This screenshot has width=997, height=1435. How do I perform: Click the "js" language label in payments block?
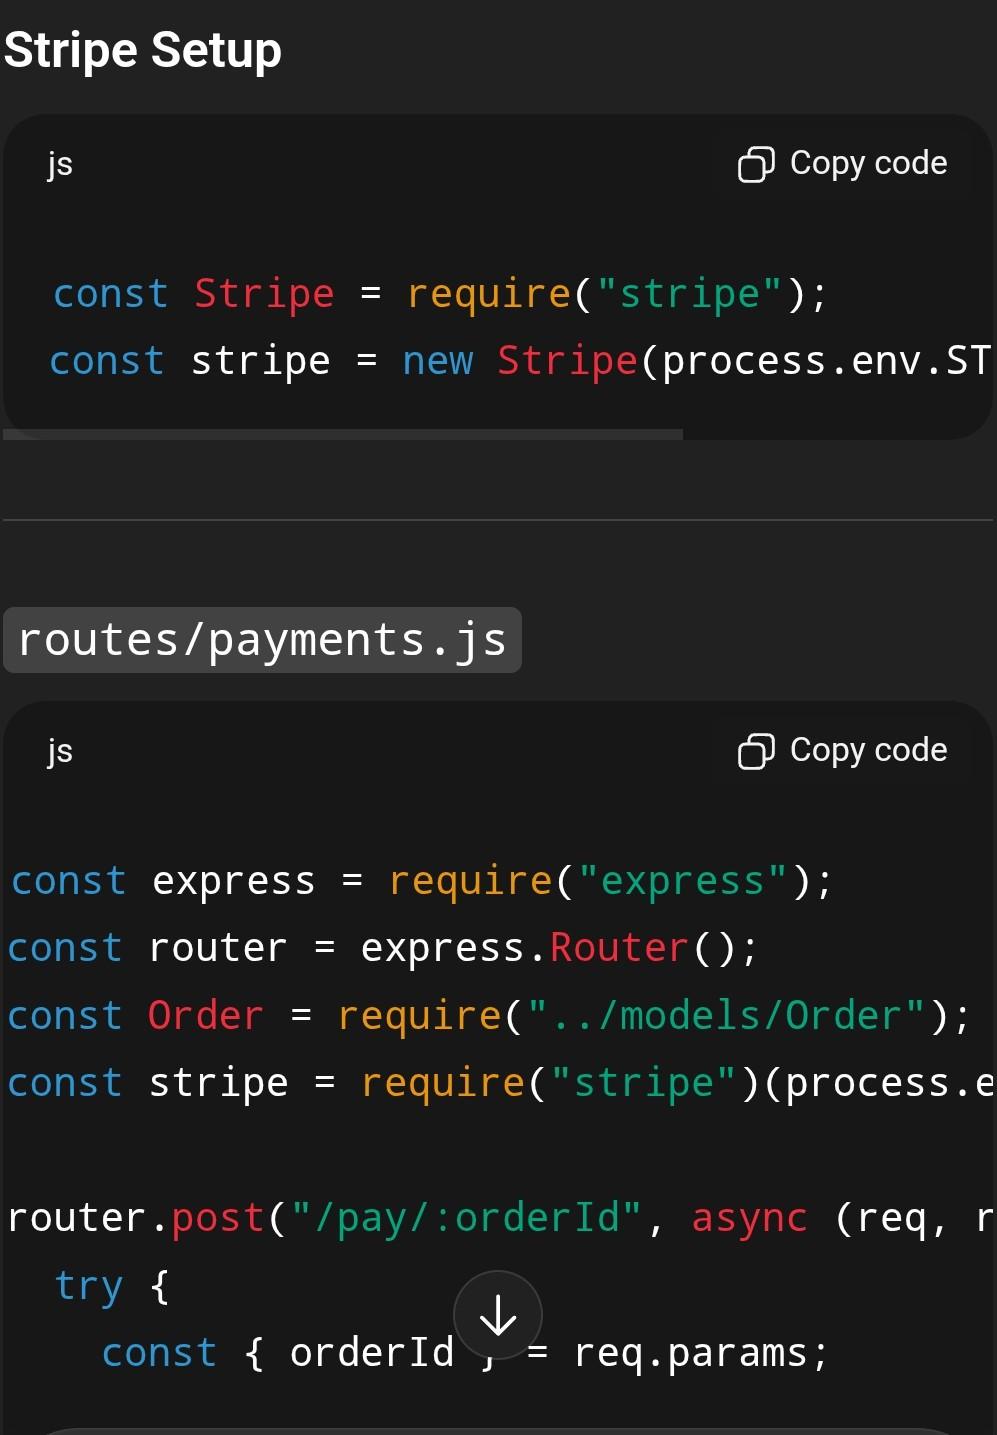(60, 751)
